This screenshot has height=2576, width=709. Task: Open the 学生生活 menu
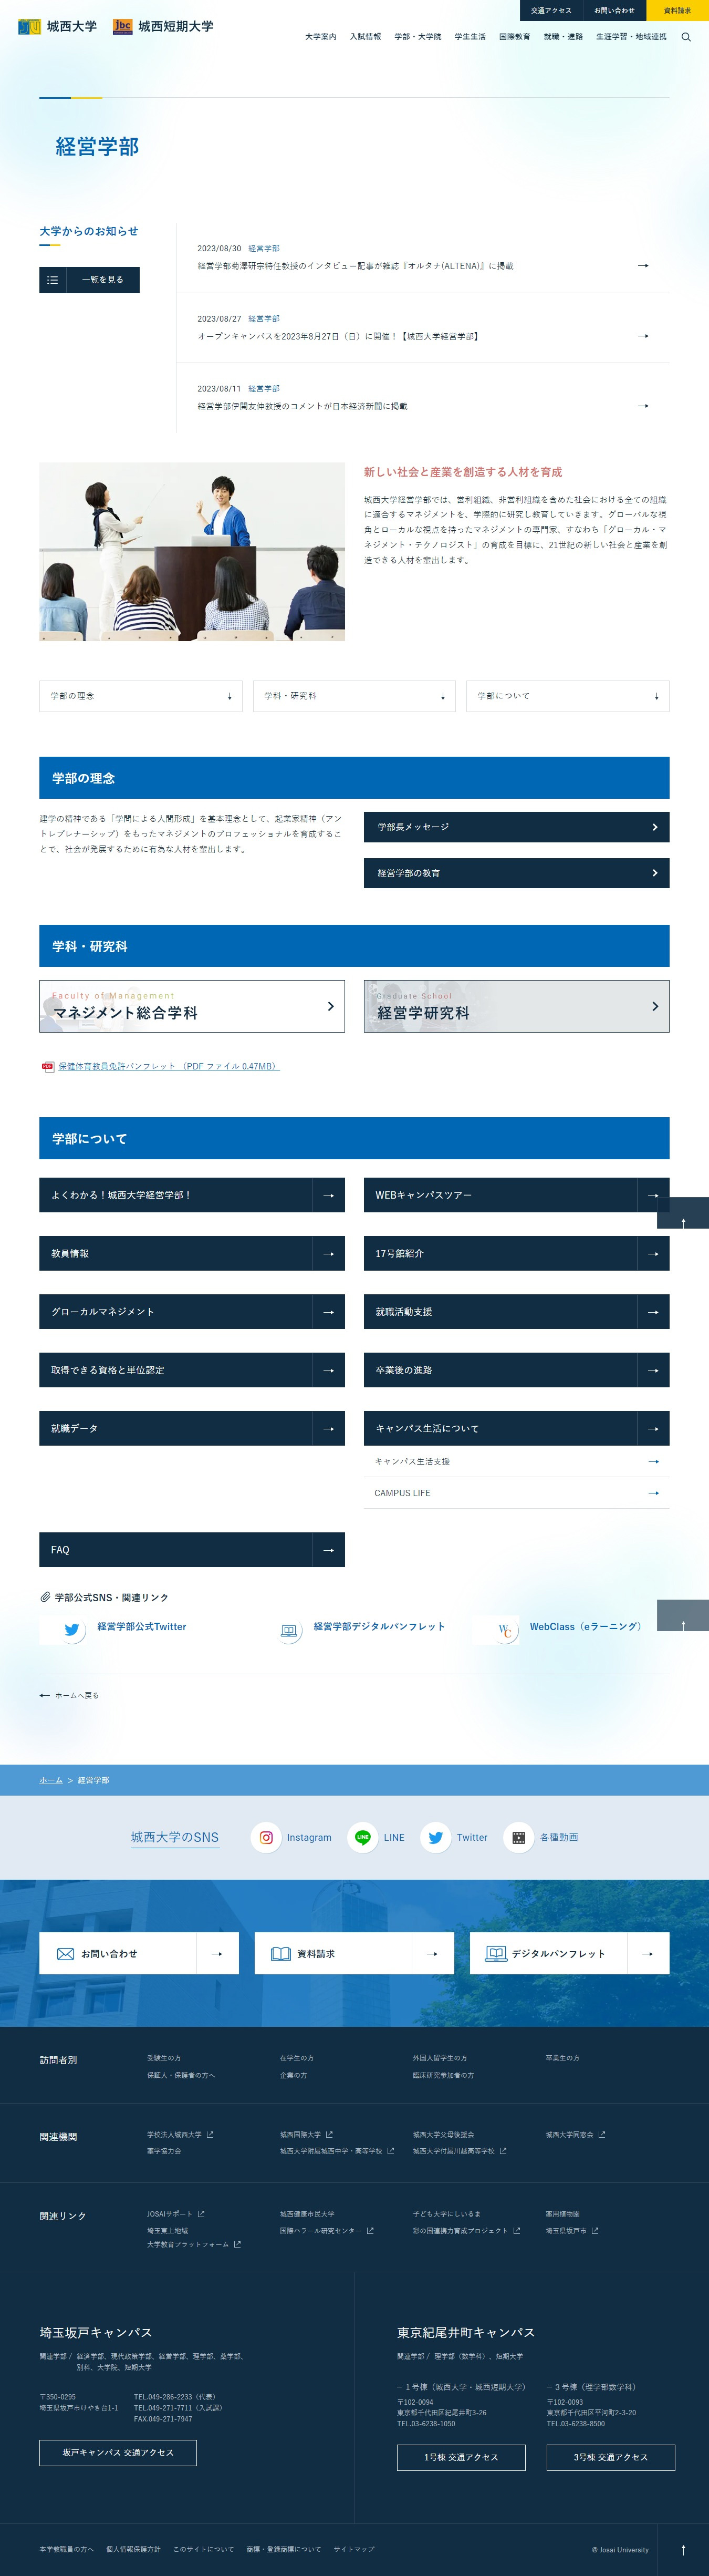click(x=470, y=37)
